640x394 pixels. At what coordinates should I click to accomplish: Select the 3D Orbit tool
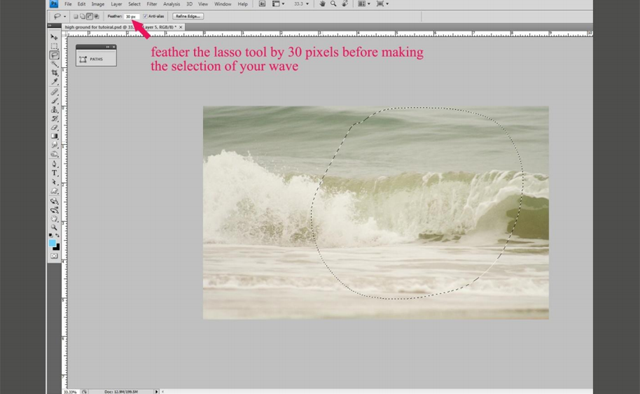point(54,210)
